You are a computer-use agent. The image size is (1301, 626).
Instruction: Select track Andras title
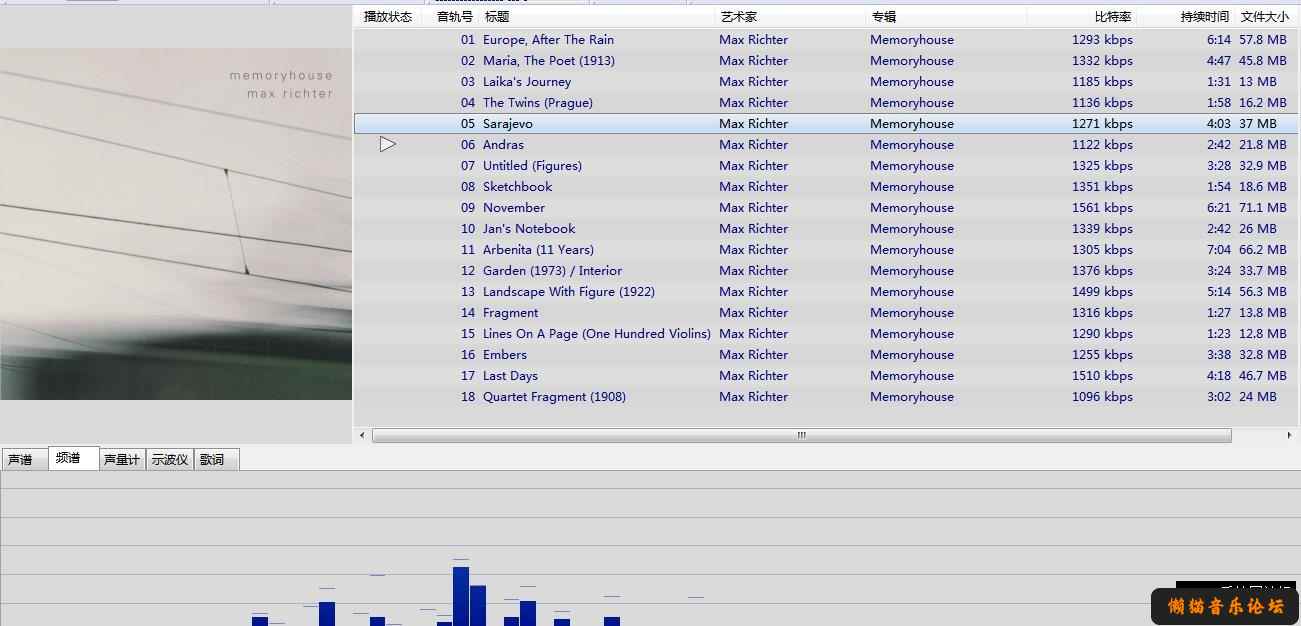click(x=503, y=145)
